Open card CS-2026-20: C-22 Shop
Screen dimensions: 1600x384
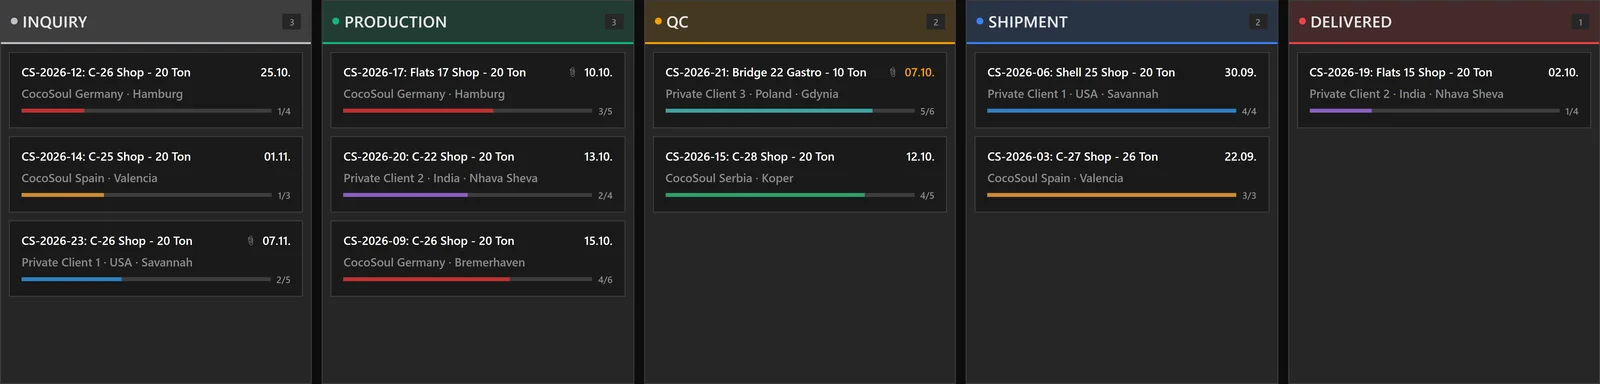pos(478,174)
